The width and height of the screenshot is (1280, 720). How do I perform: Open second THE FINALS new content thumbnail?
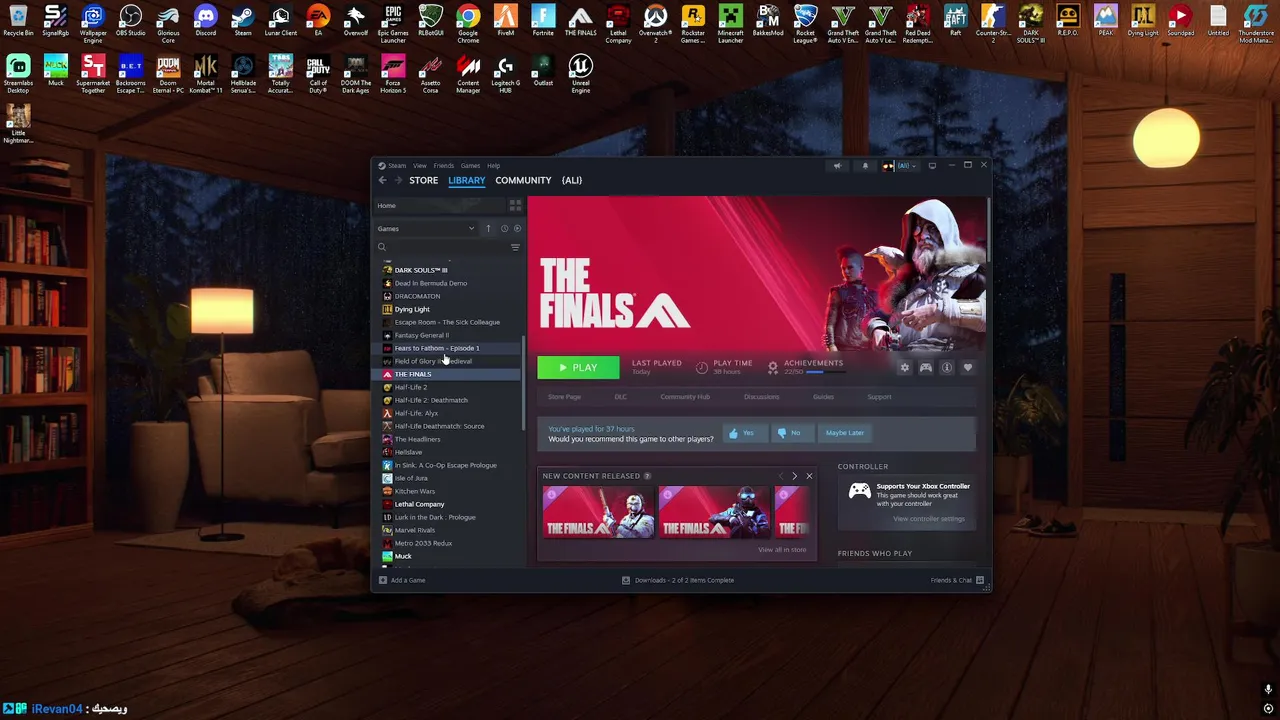coord(714,512)
